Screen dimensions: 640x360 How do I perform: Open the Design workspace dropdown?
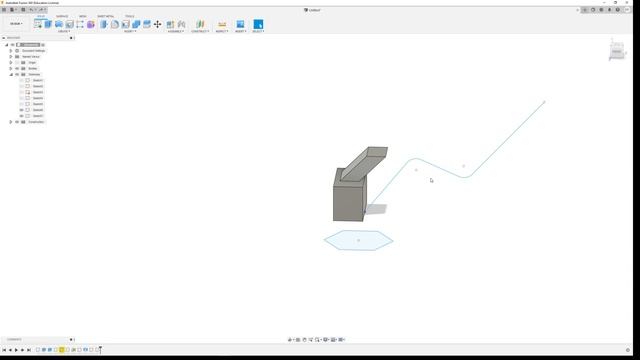pos(16,24)
